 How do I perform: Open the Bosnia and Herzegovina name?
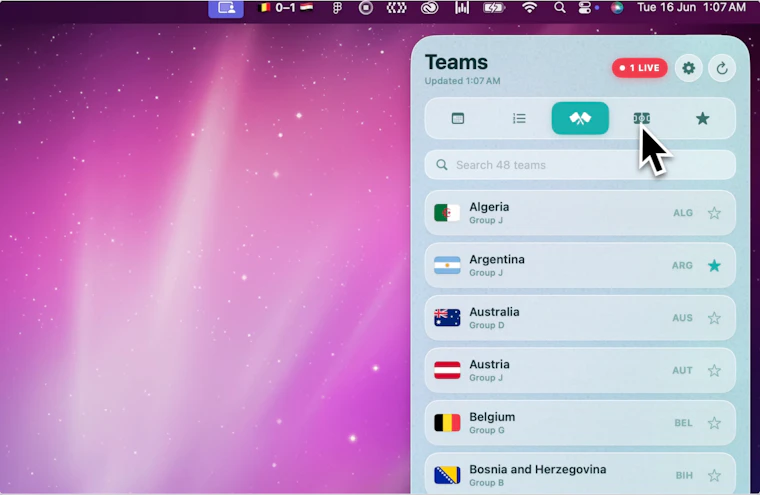[538, 469]
